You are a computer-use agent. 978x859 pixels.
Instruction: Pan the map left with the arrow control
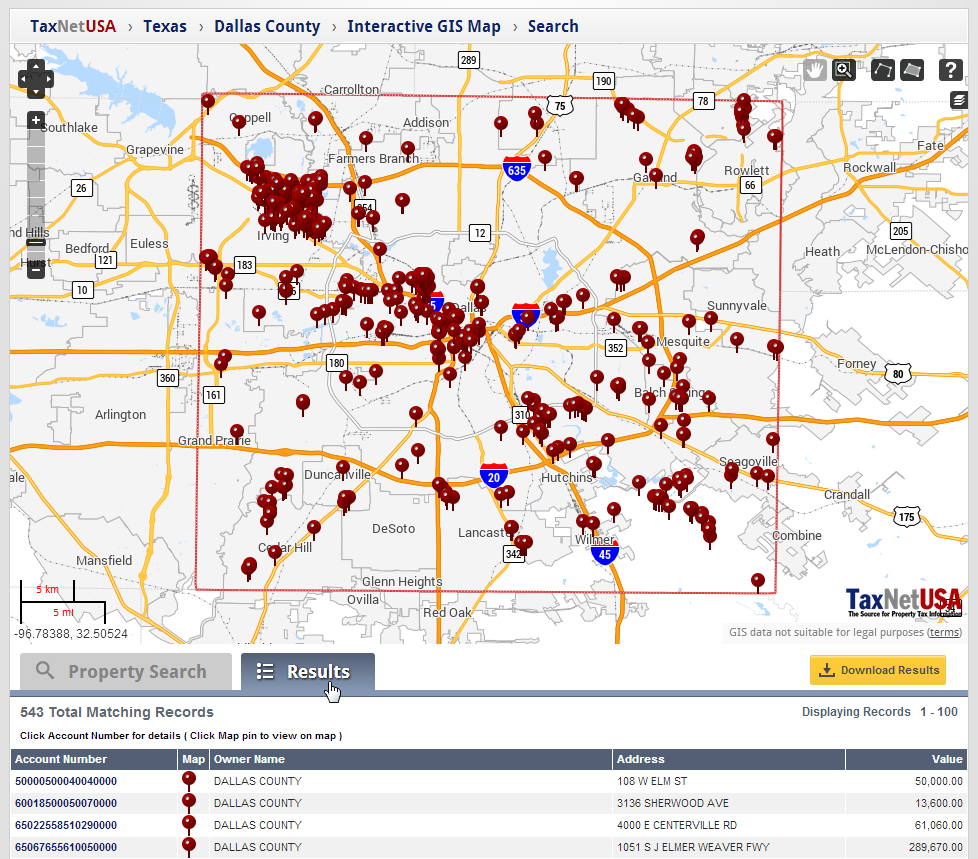pos(24,79)
